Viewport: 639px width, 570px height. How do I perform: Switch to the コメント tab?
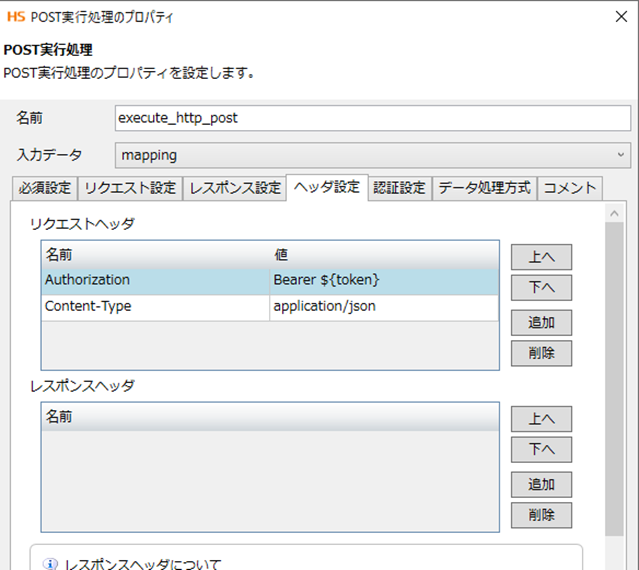[570, 187]
